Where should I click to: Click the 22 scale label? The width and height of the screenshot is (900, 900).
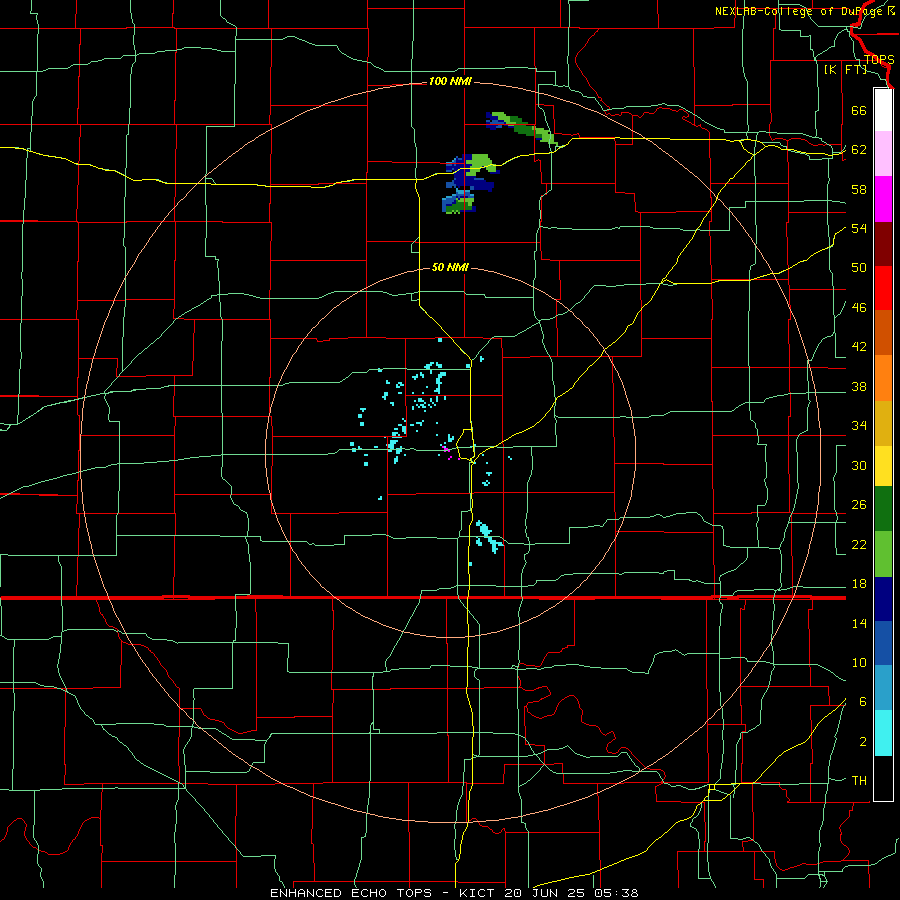coord(859,544)
